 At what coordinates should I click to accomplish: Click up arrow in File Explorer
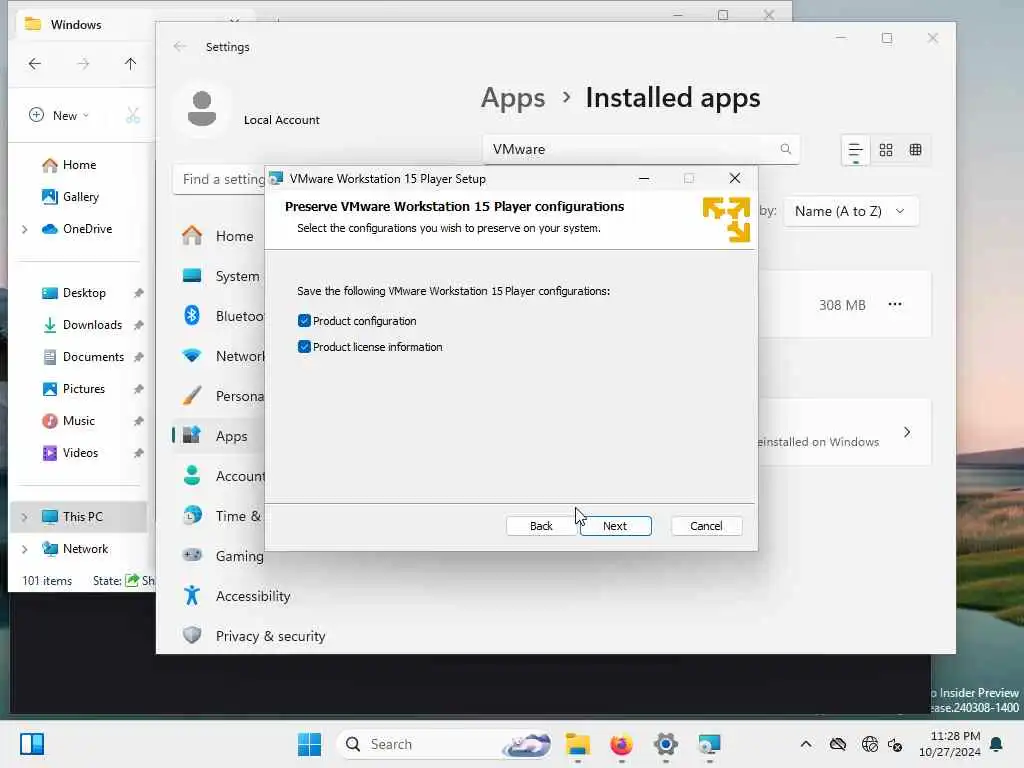tap(130, 63)
